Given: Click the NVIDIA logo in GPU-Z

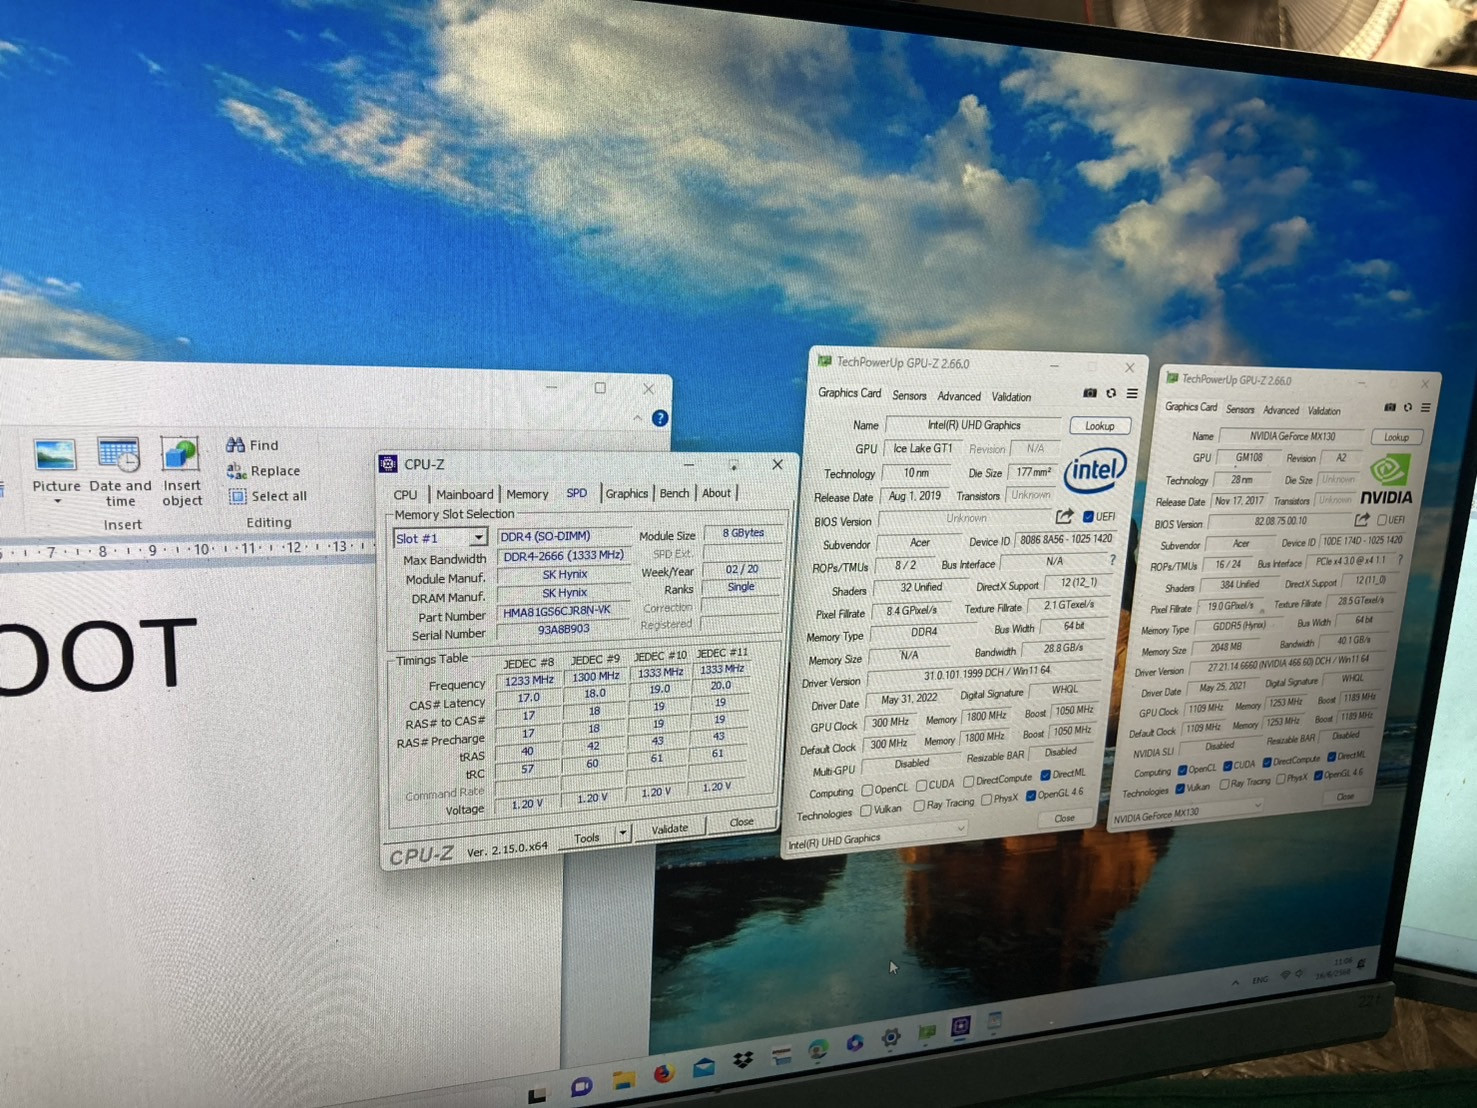Looking at the screenshot, I should click(x=1388, y=480).
